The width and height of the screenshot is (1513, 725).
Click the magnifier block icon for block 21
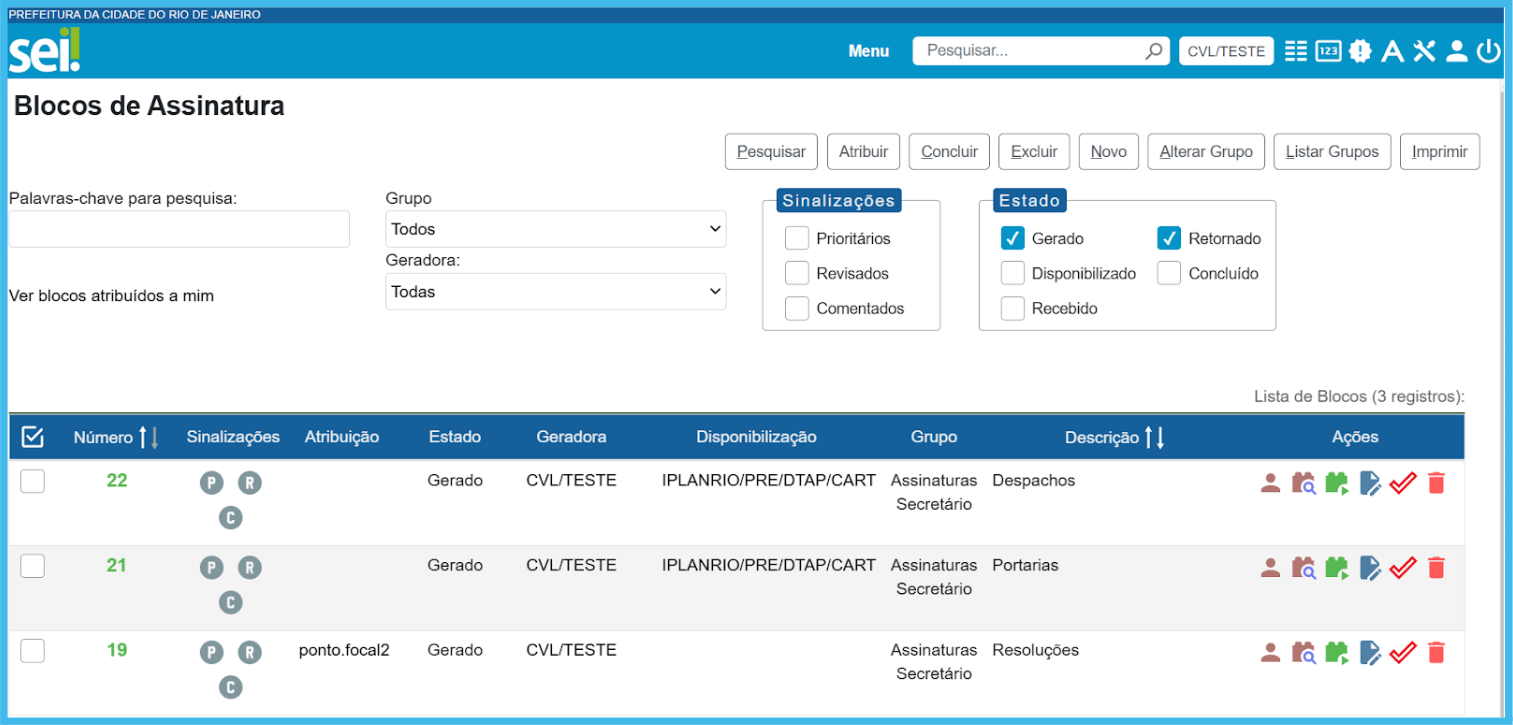[1303, 569]
